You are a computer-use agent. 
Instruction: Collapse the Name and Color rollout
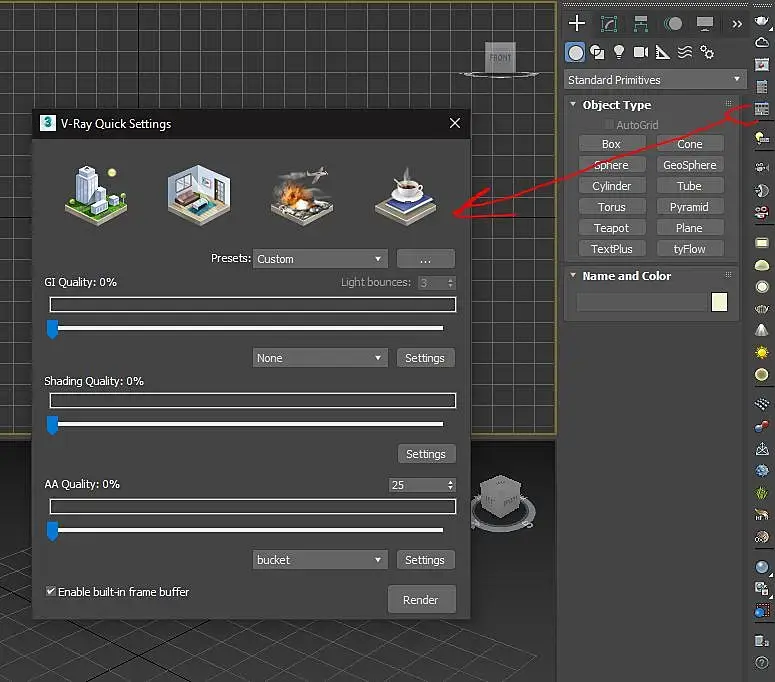[573, 275]
